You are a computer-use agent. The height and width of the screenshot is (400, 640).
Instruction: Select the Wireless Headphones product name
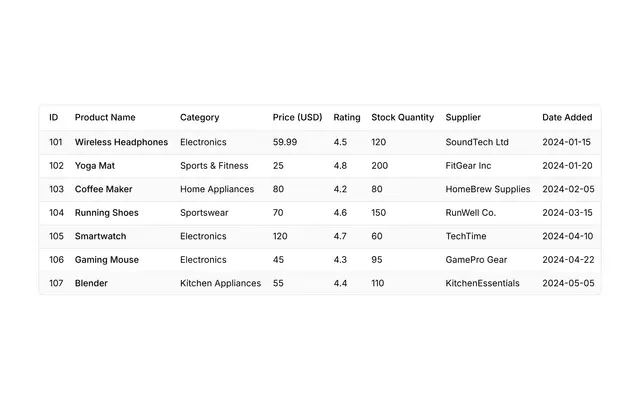[x=121, y=142]
